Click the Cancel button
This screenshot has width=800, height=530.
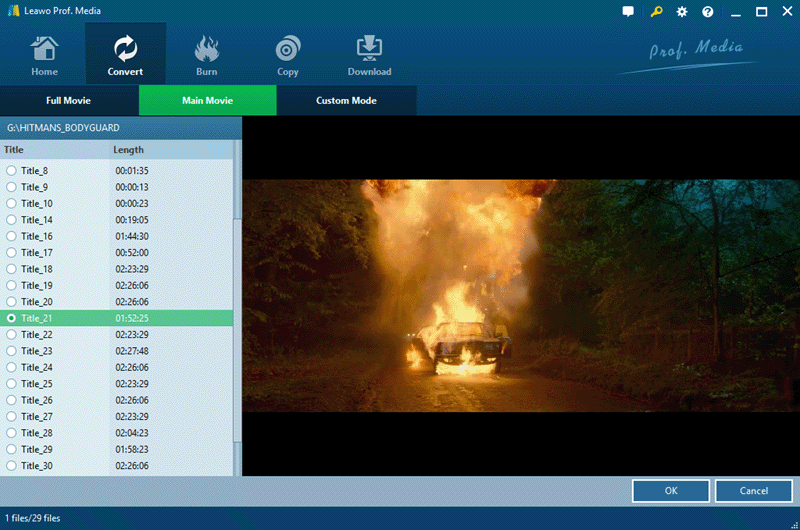(754, 491)
